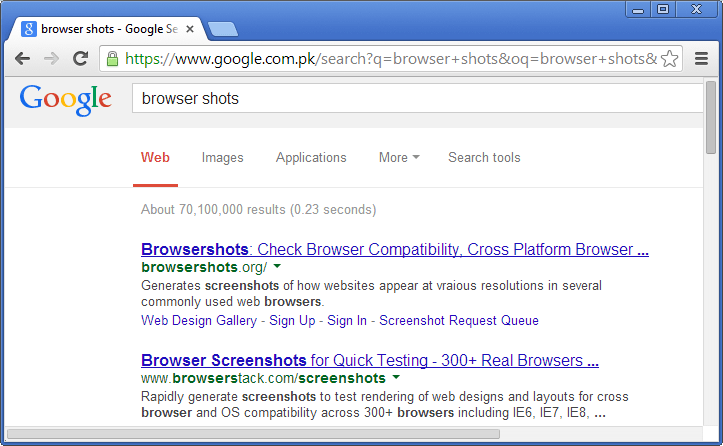Open Search tools
The image size is (723, 446).
[484, 158]
